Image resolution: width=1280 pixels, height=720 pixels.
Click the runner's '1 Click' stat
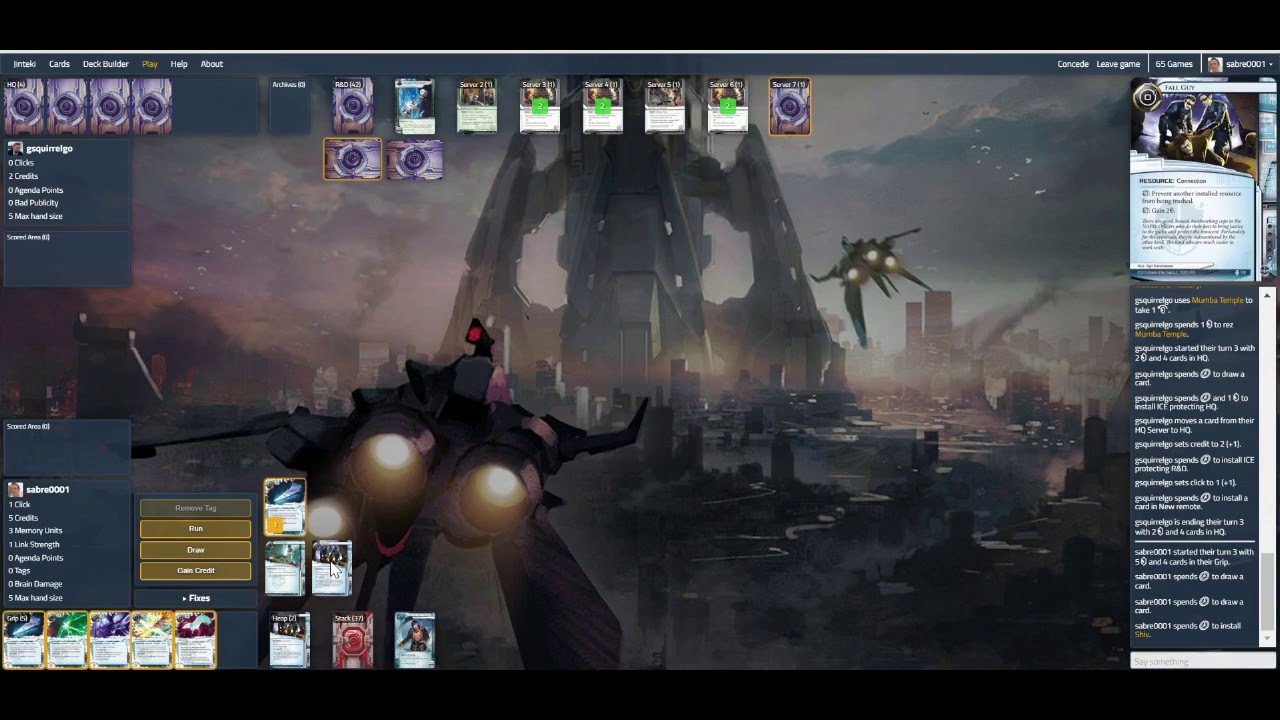20,504
